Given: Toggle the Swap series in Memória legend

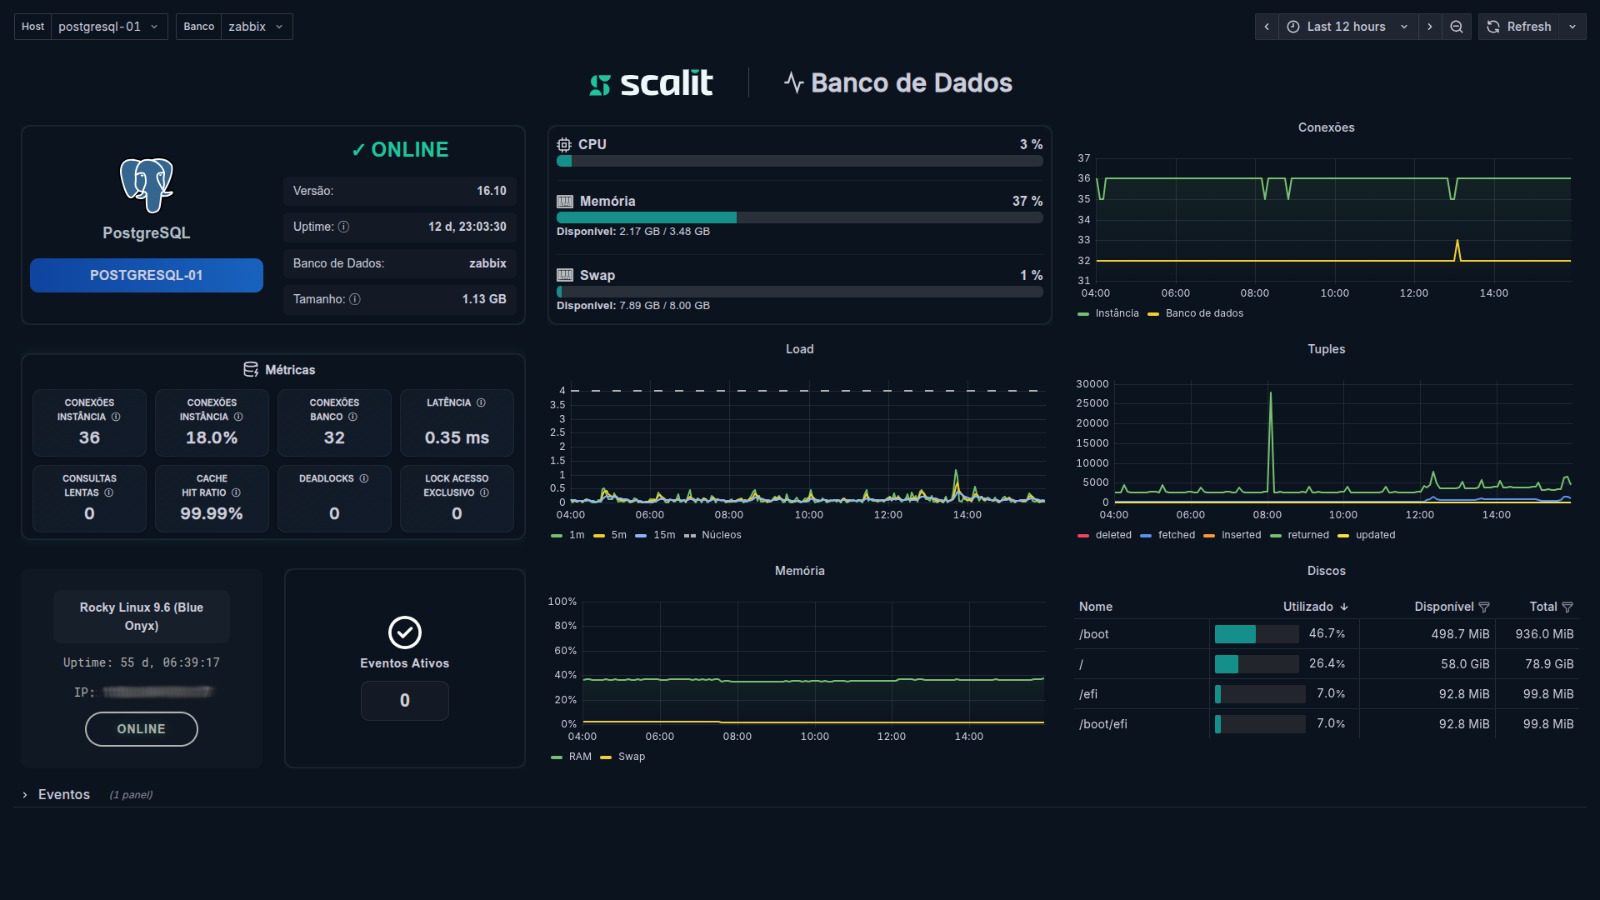Looking at the screenshot, I should coord(631,757).
